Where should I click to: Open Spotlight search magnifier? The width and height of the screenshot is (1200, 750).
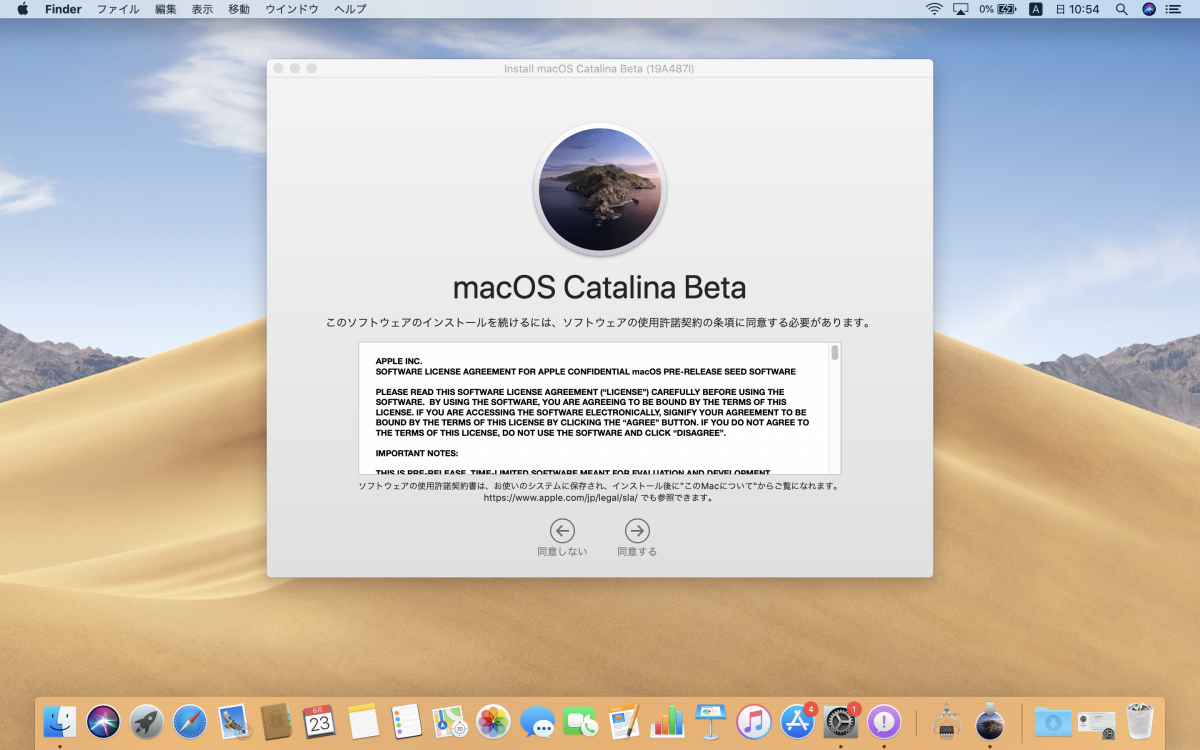1121,9
